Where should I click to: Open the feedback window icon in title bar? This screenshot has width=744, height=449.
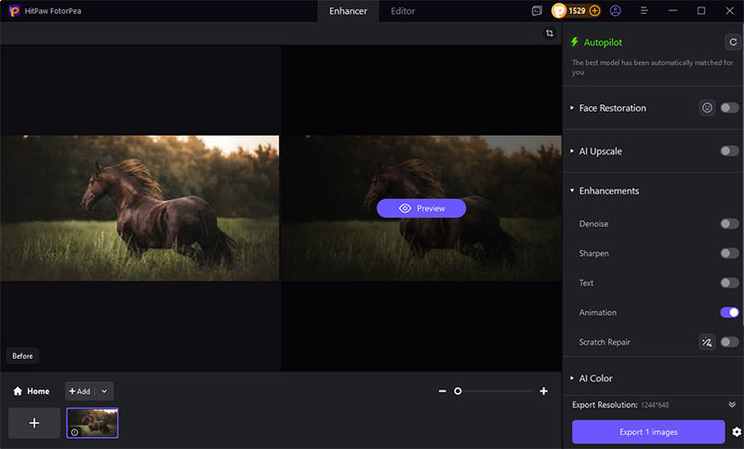point(537,10)
